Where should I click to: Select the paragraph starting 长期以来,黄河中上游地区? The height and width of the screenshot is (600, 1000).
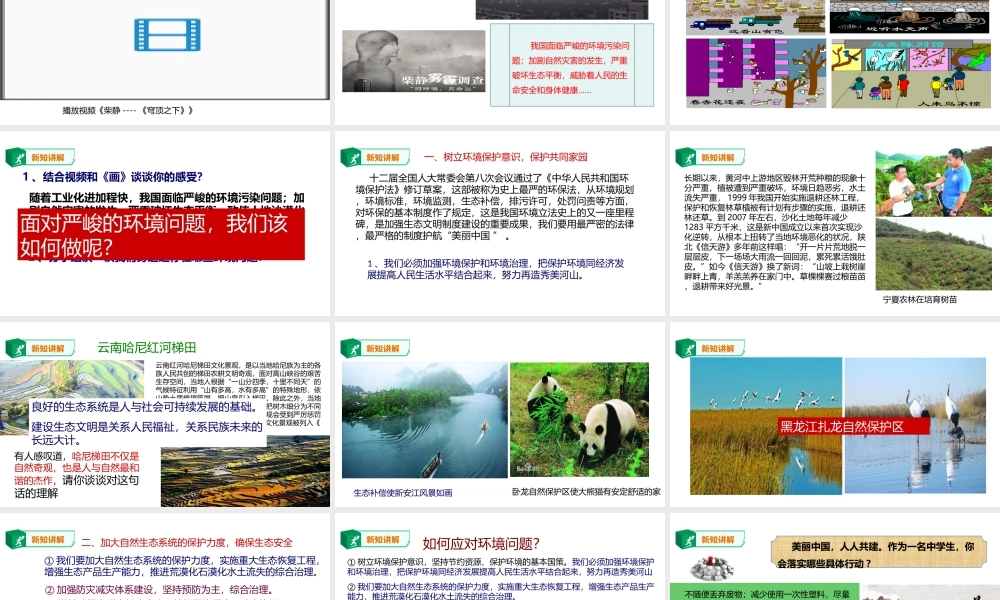tap(774, 232)
